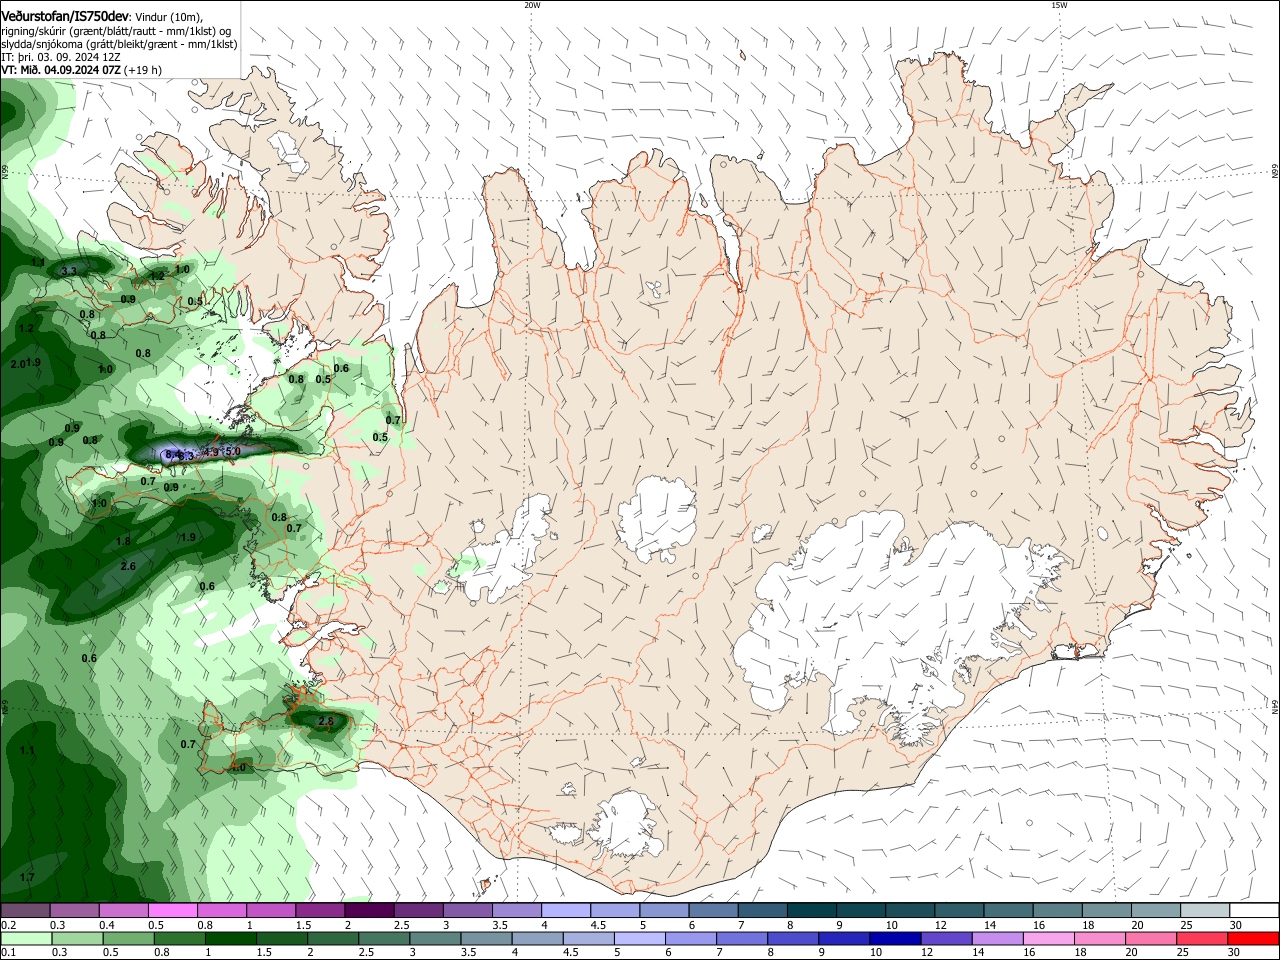Click the 'slydda/snjókoma' legend description line
1280x960 pixels.
click(119, 44)
